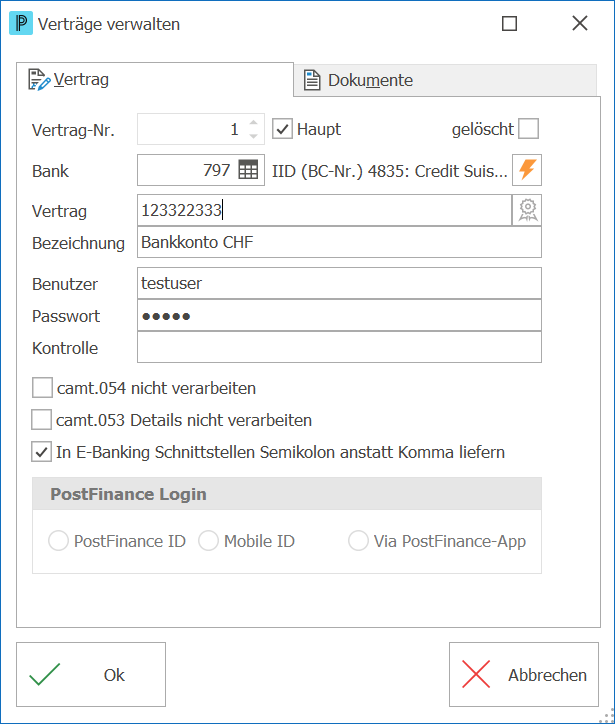The height and width of the screenshot is (724, 615).
Task: Grab the resize grip in the window corner
Action: (606, 715)
